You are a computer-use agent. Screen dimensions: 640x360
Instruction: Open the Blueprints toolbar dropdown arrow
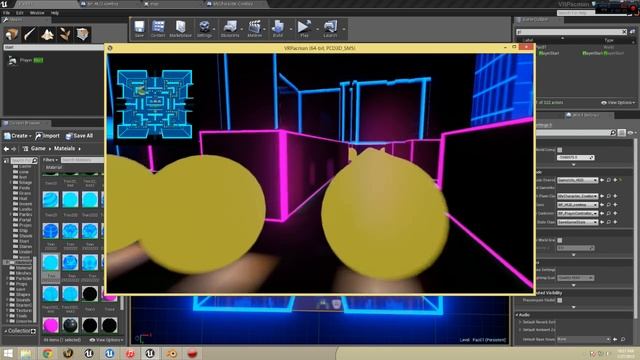(242, 29)
